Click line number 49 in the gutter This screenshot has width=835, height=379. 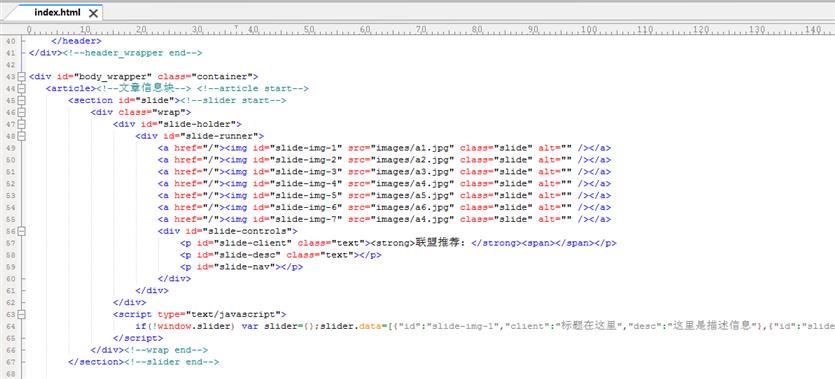tap(11, 148)
